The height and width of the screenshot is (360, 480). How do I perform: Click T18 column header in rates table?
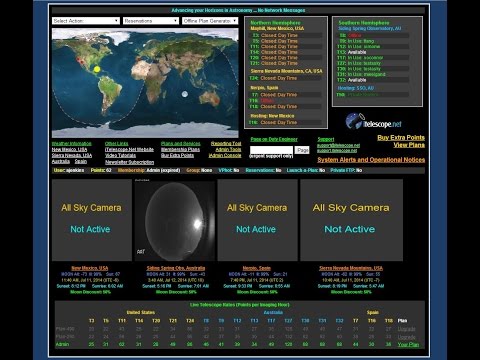point(389,321)
